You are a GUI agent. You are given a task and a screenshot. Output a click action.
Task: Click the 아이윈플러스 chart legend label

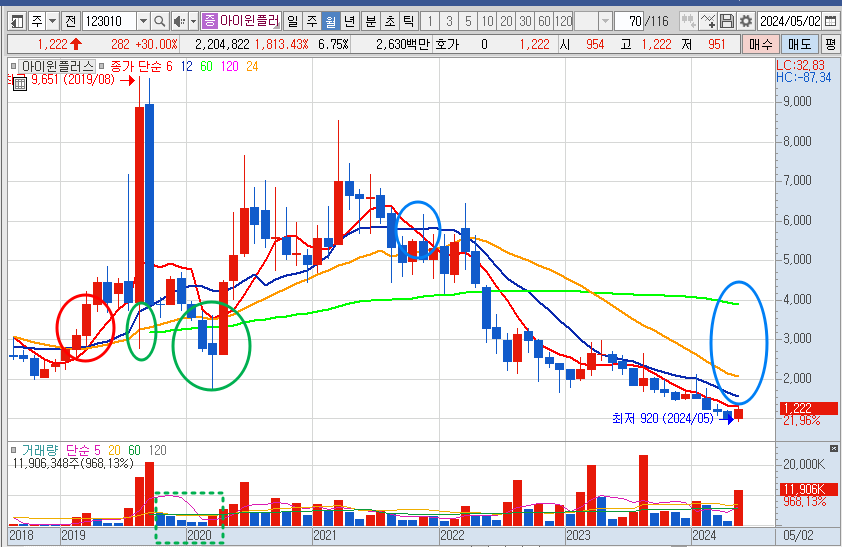pos(57,67)
